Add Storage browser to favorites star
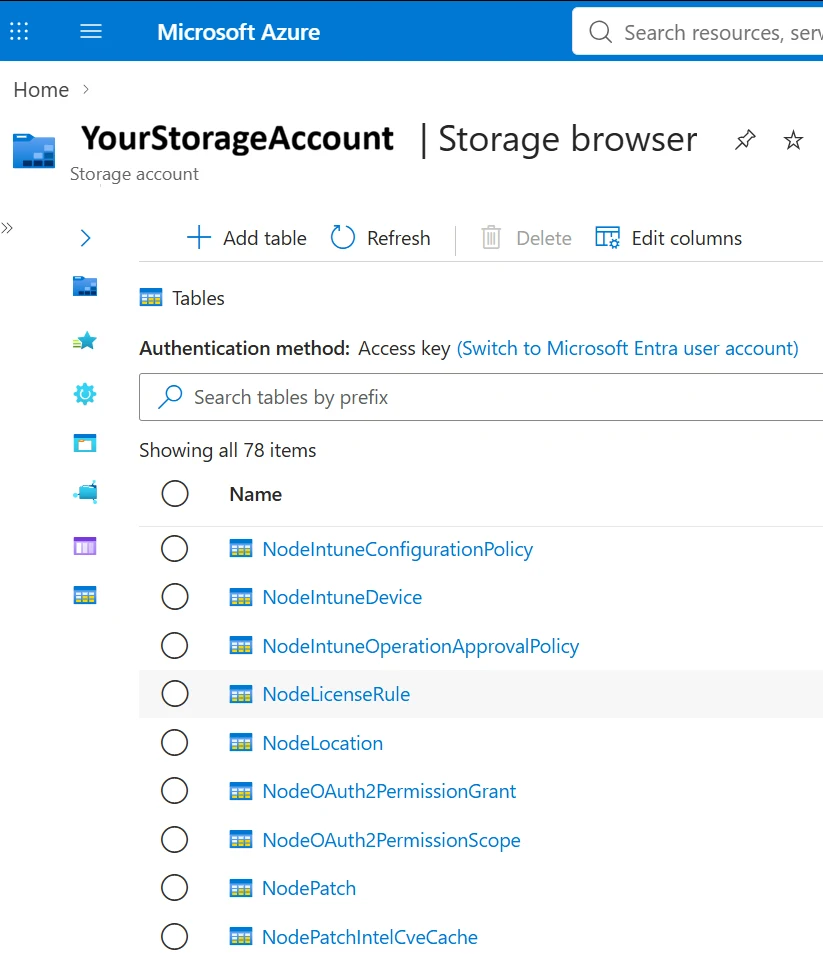823x961 pixels. [x=793, y=140]
